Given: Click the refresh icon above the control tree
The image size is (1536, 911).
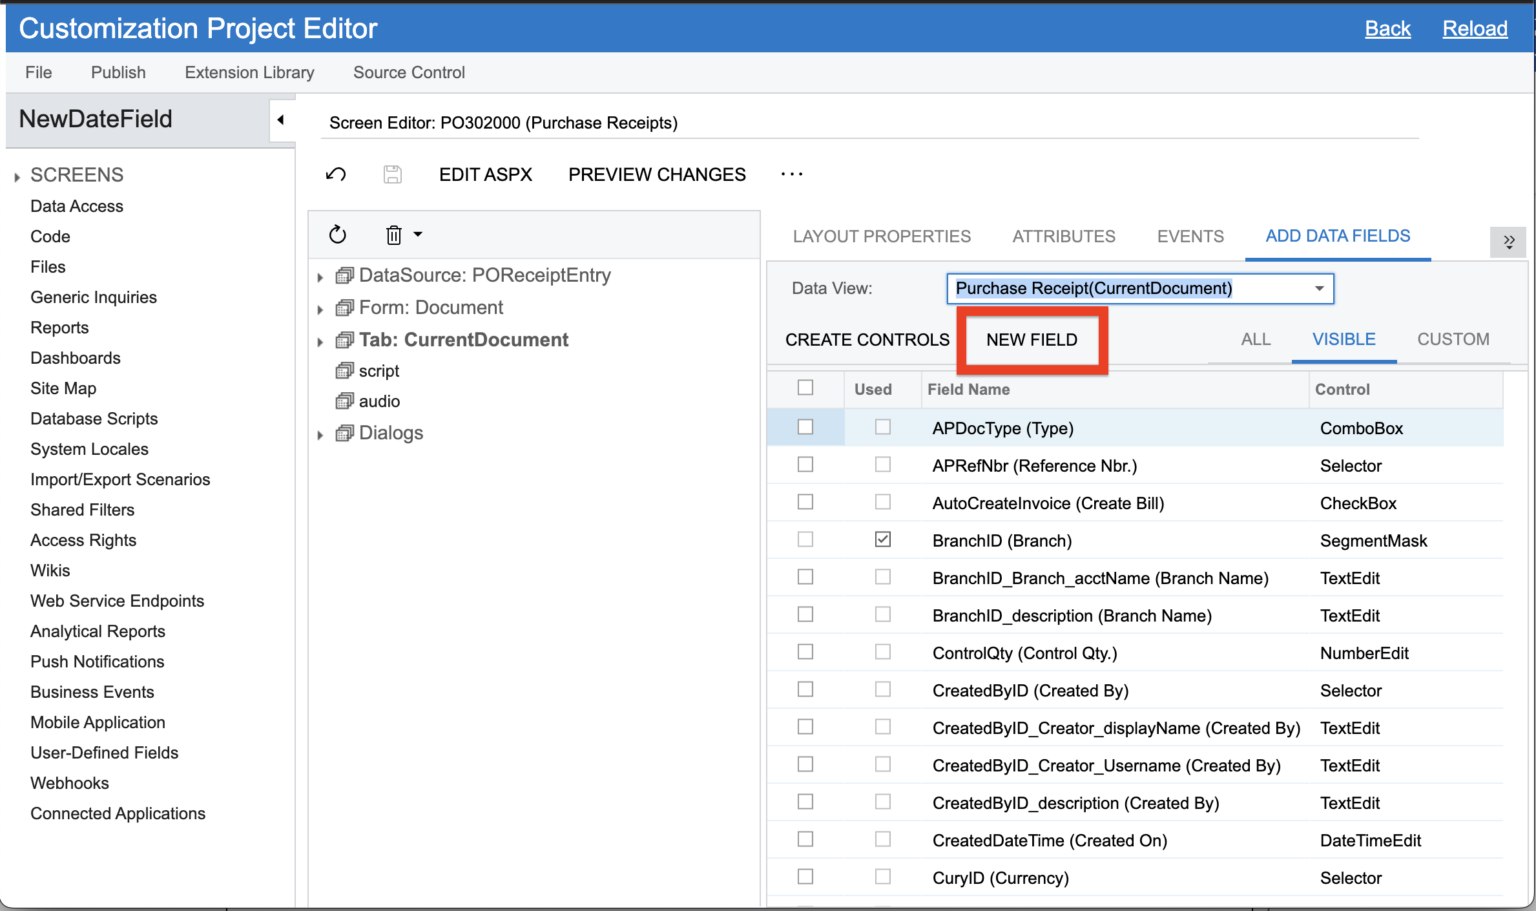Looking at the screenshot, I should [x=337, y=234].
